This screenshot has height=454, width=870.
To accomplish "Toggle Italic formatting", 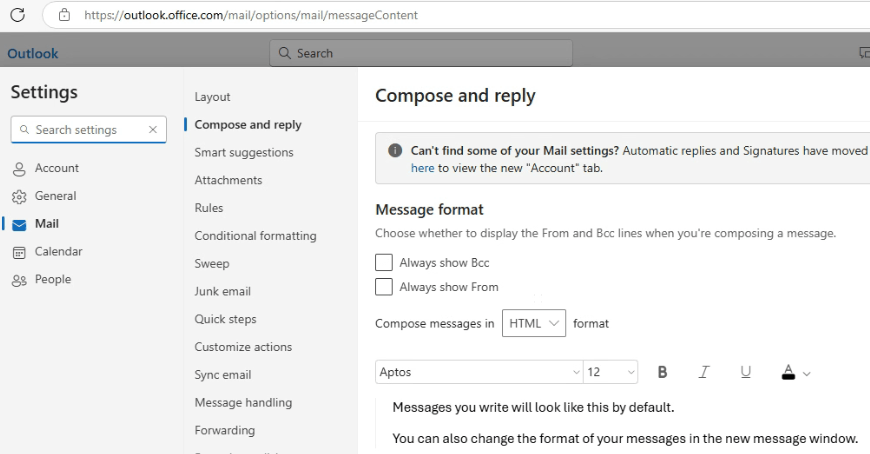I will point(704,372).
